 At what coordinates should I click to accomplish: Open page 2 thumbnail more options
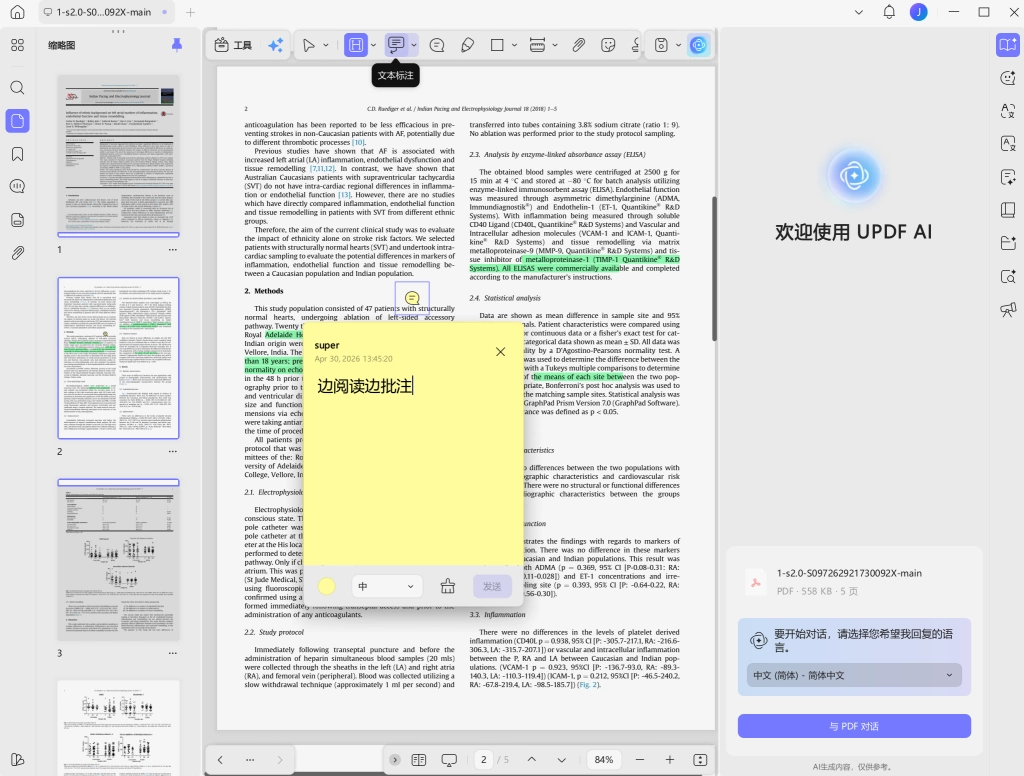pyautogui.click(x=172, y=451)
